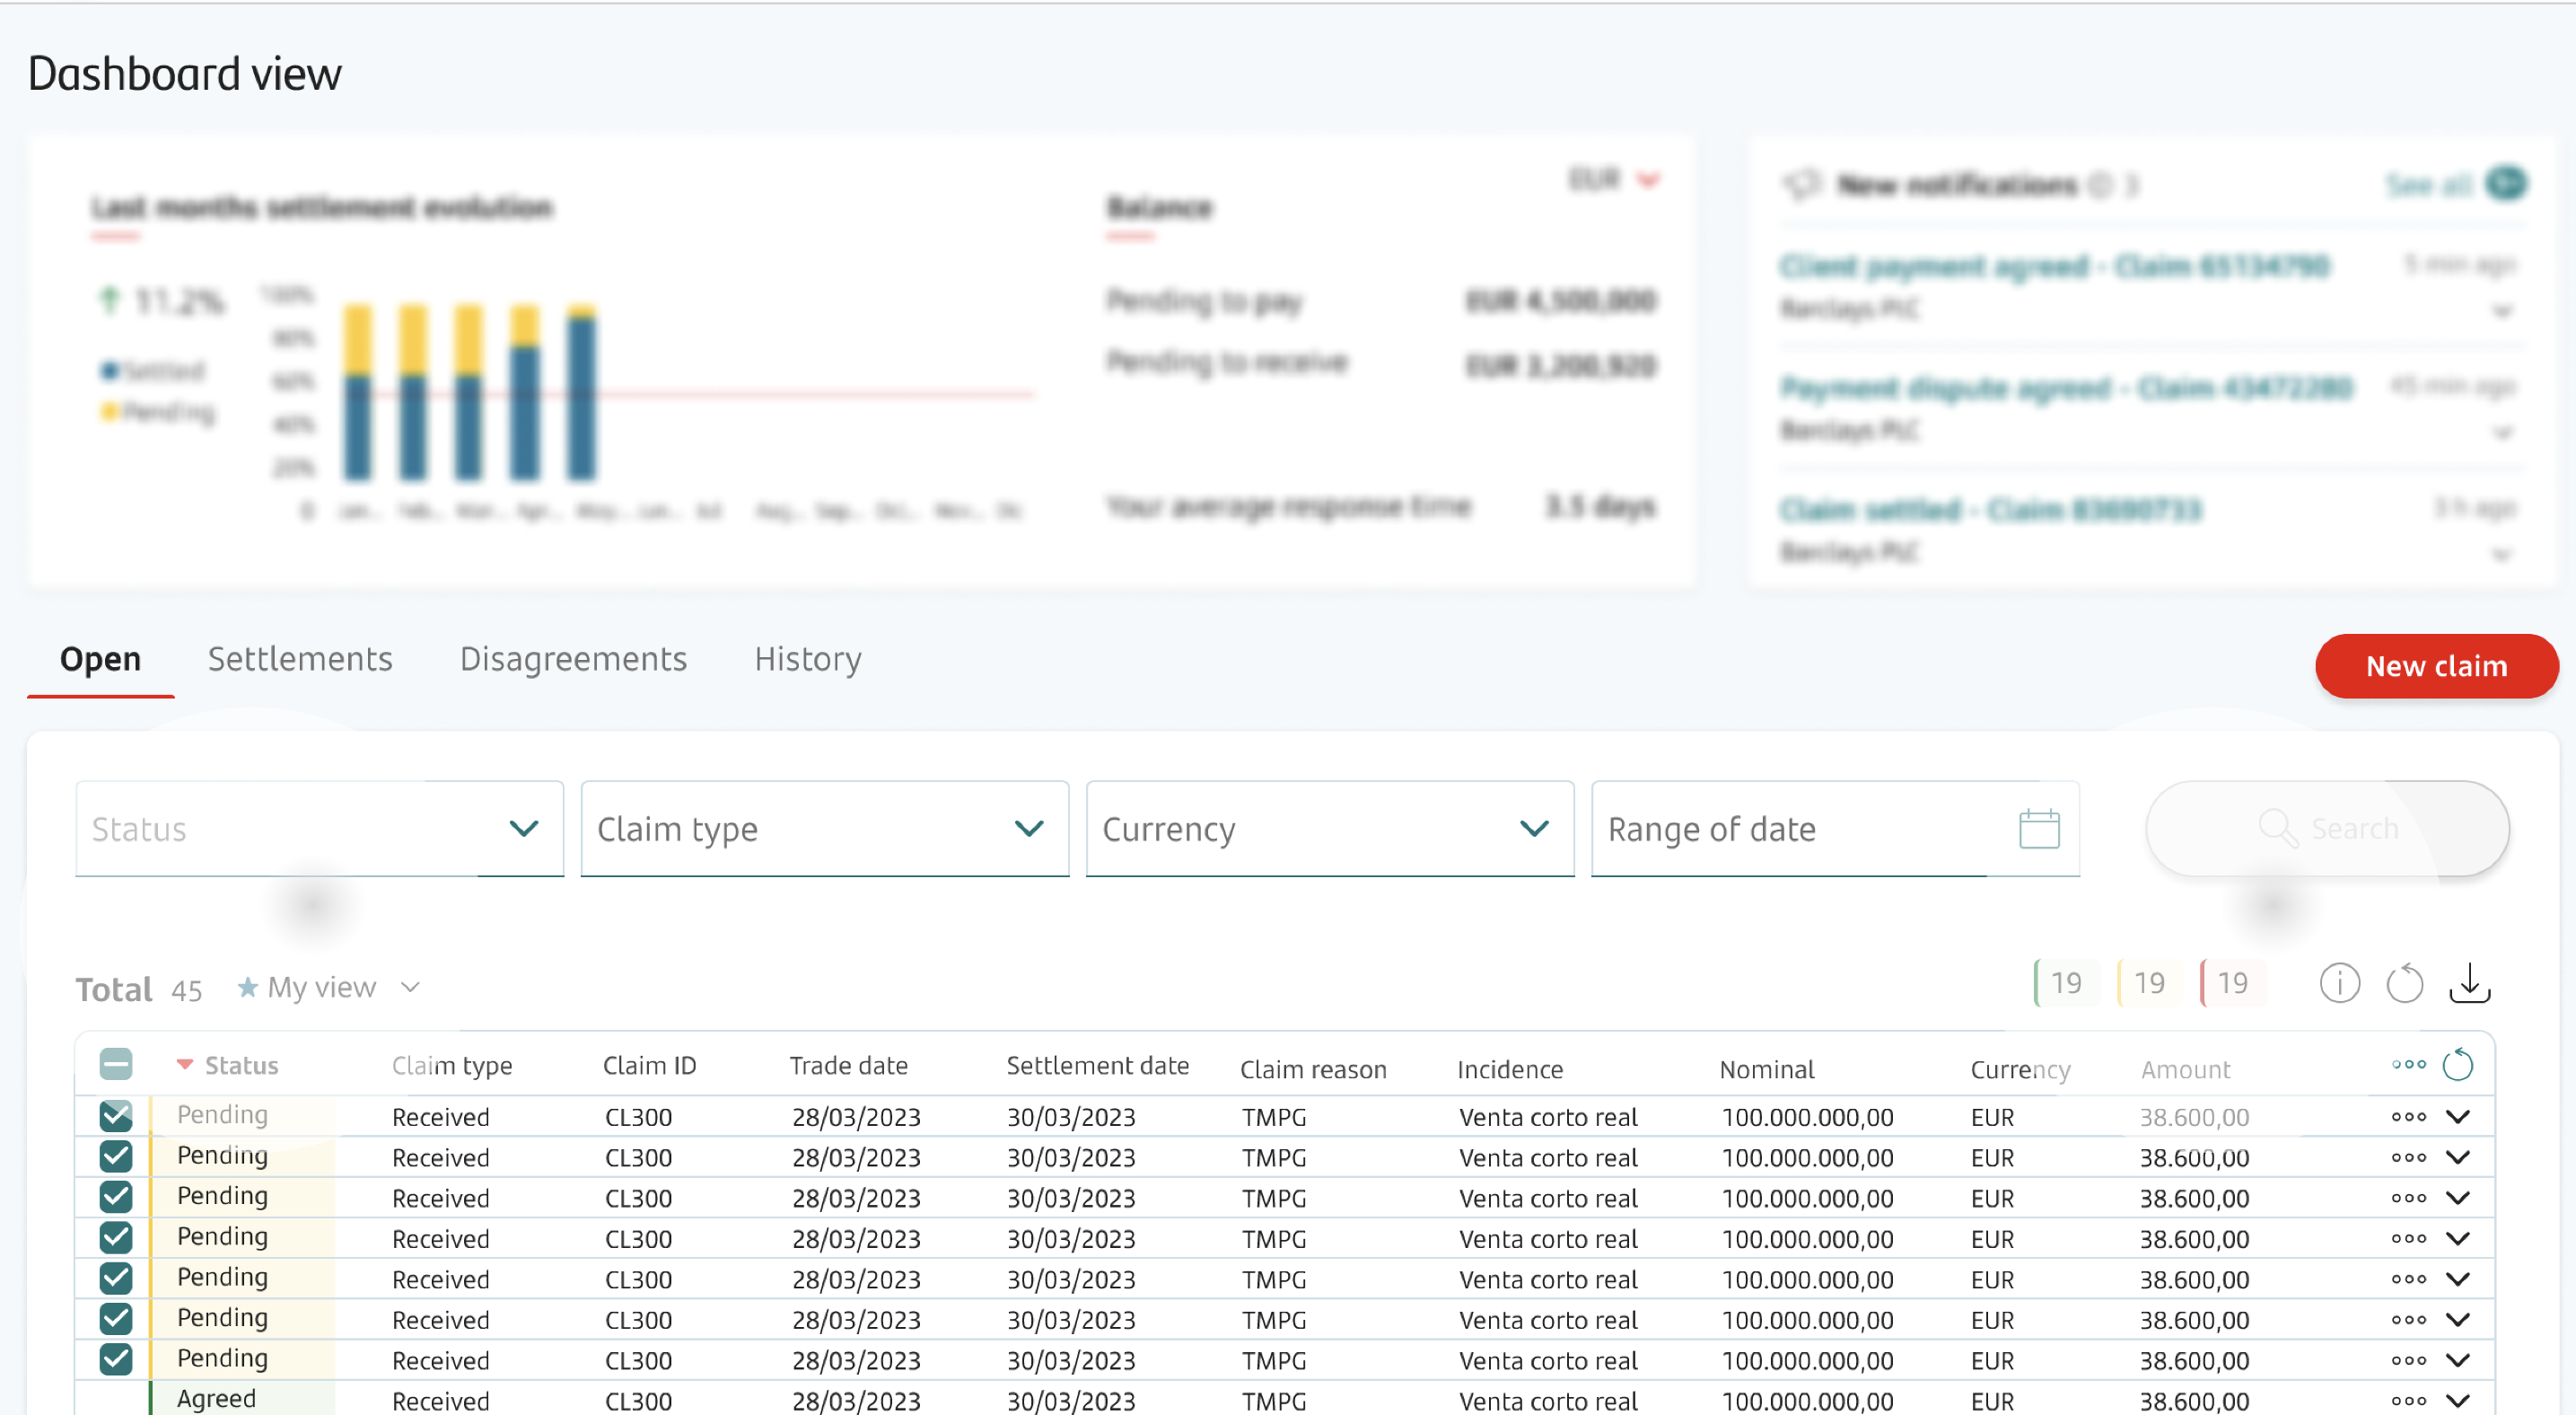Click the yellow 19 counter badge

(x=2148, y=983)
